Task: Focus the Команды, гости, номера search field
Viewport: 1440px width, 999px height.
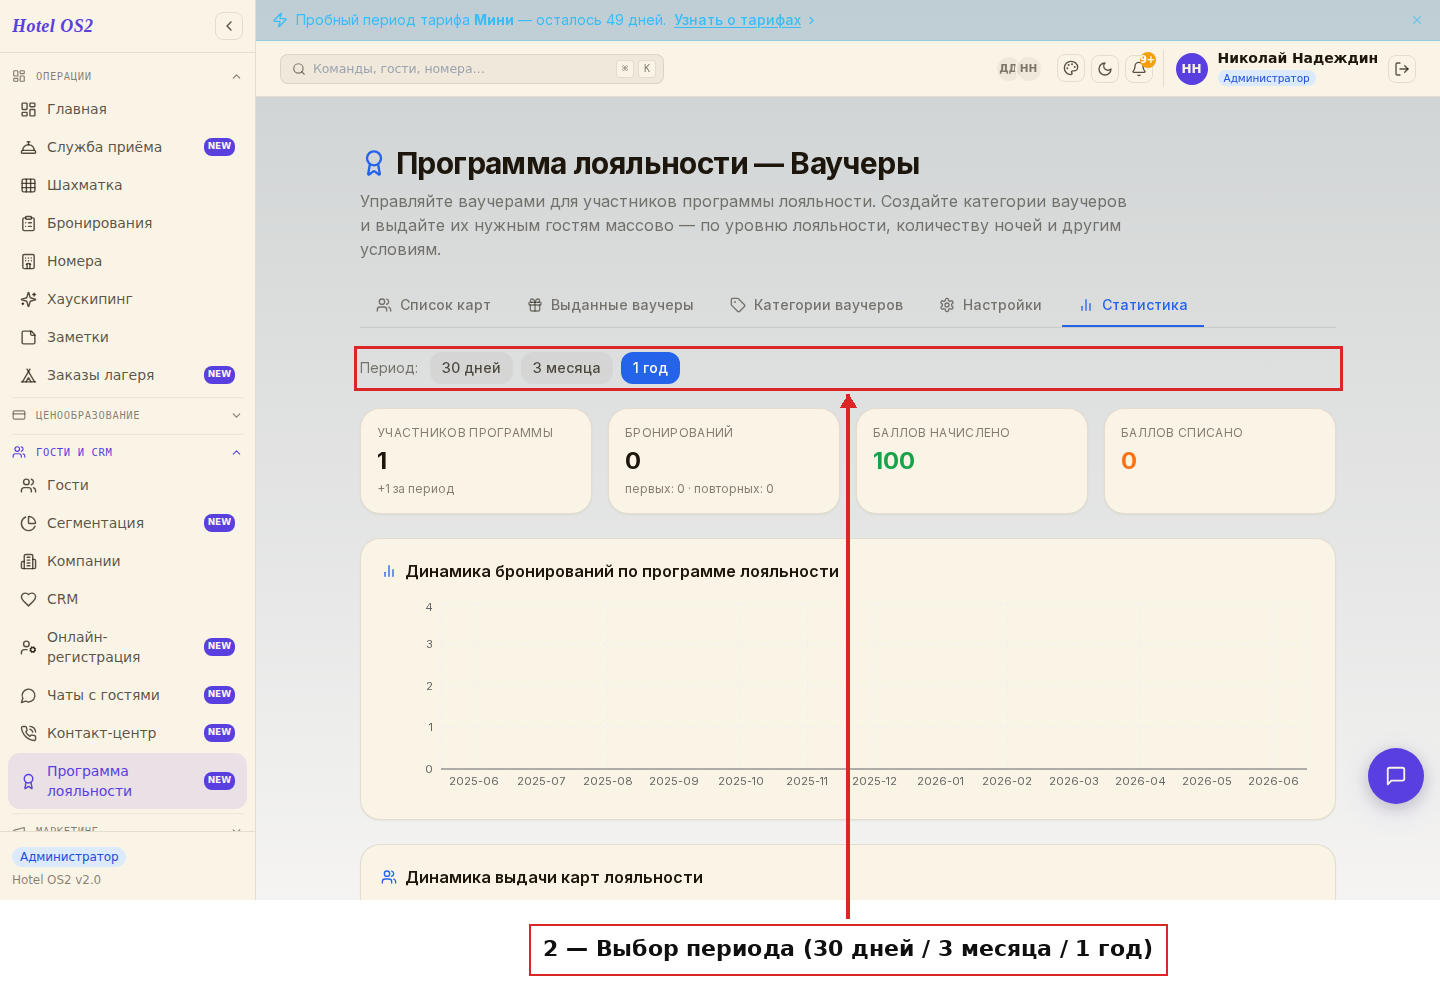Action: 472,69
